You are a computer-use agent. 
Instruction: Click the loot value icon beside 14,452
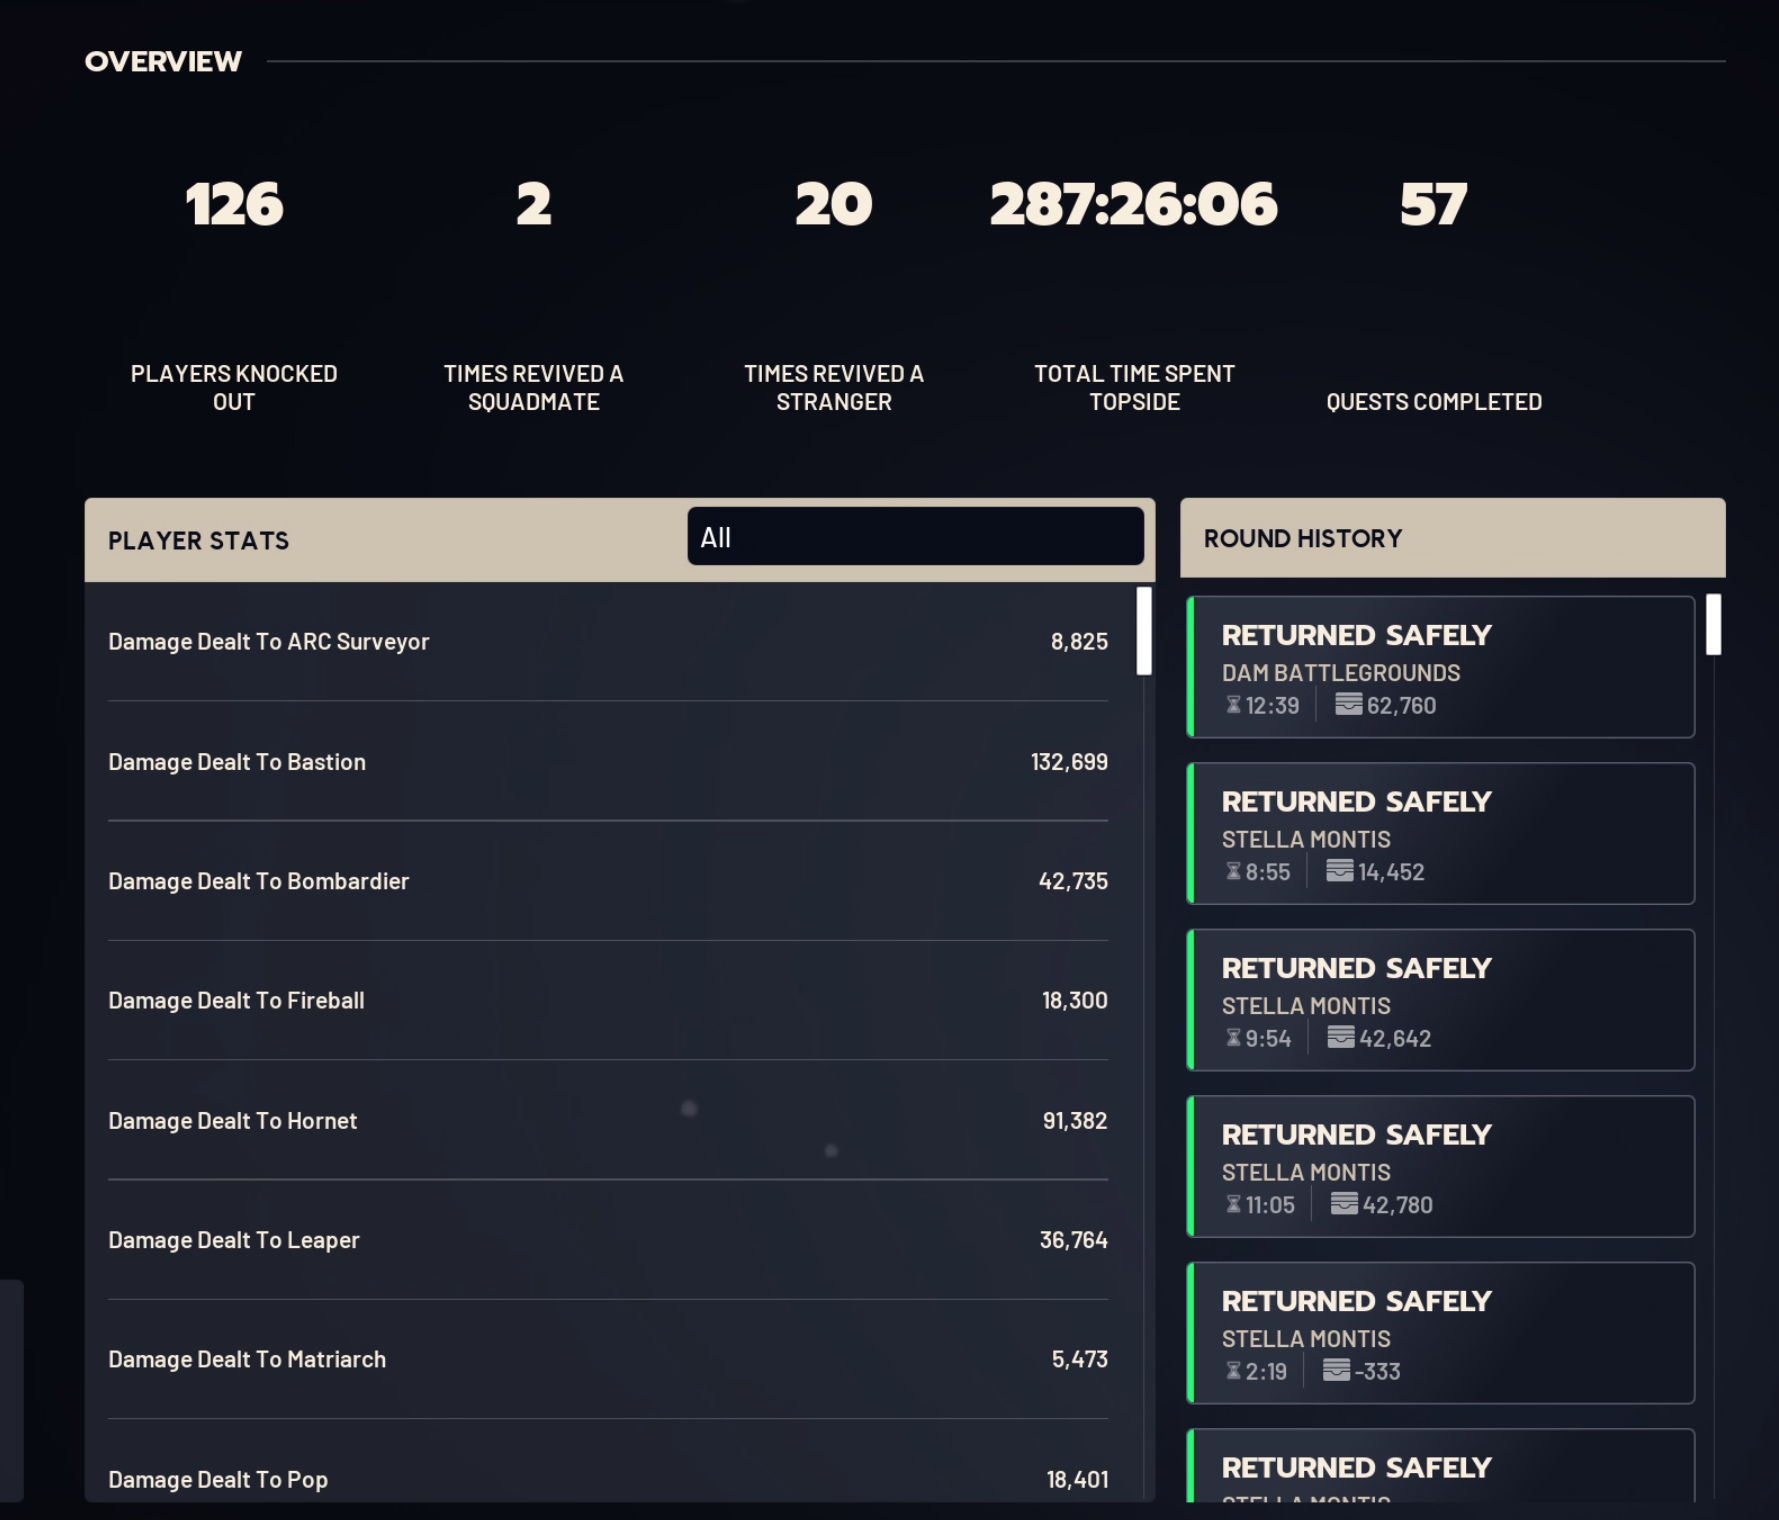1339,871
